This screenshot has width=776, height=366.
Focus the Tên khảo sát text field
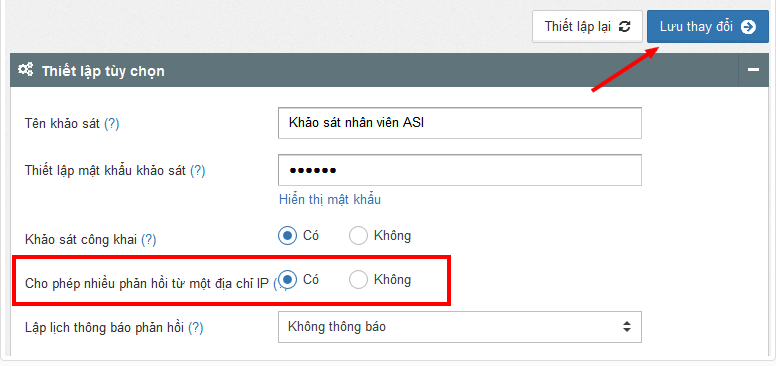pos(460,123)
